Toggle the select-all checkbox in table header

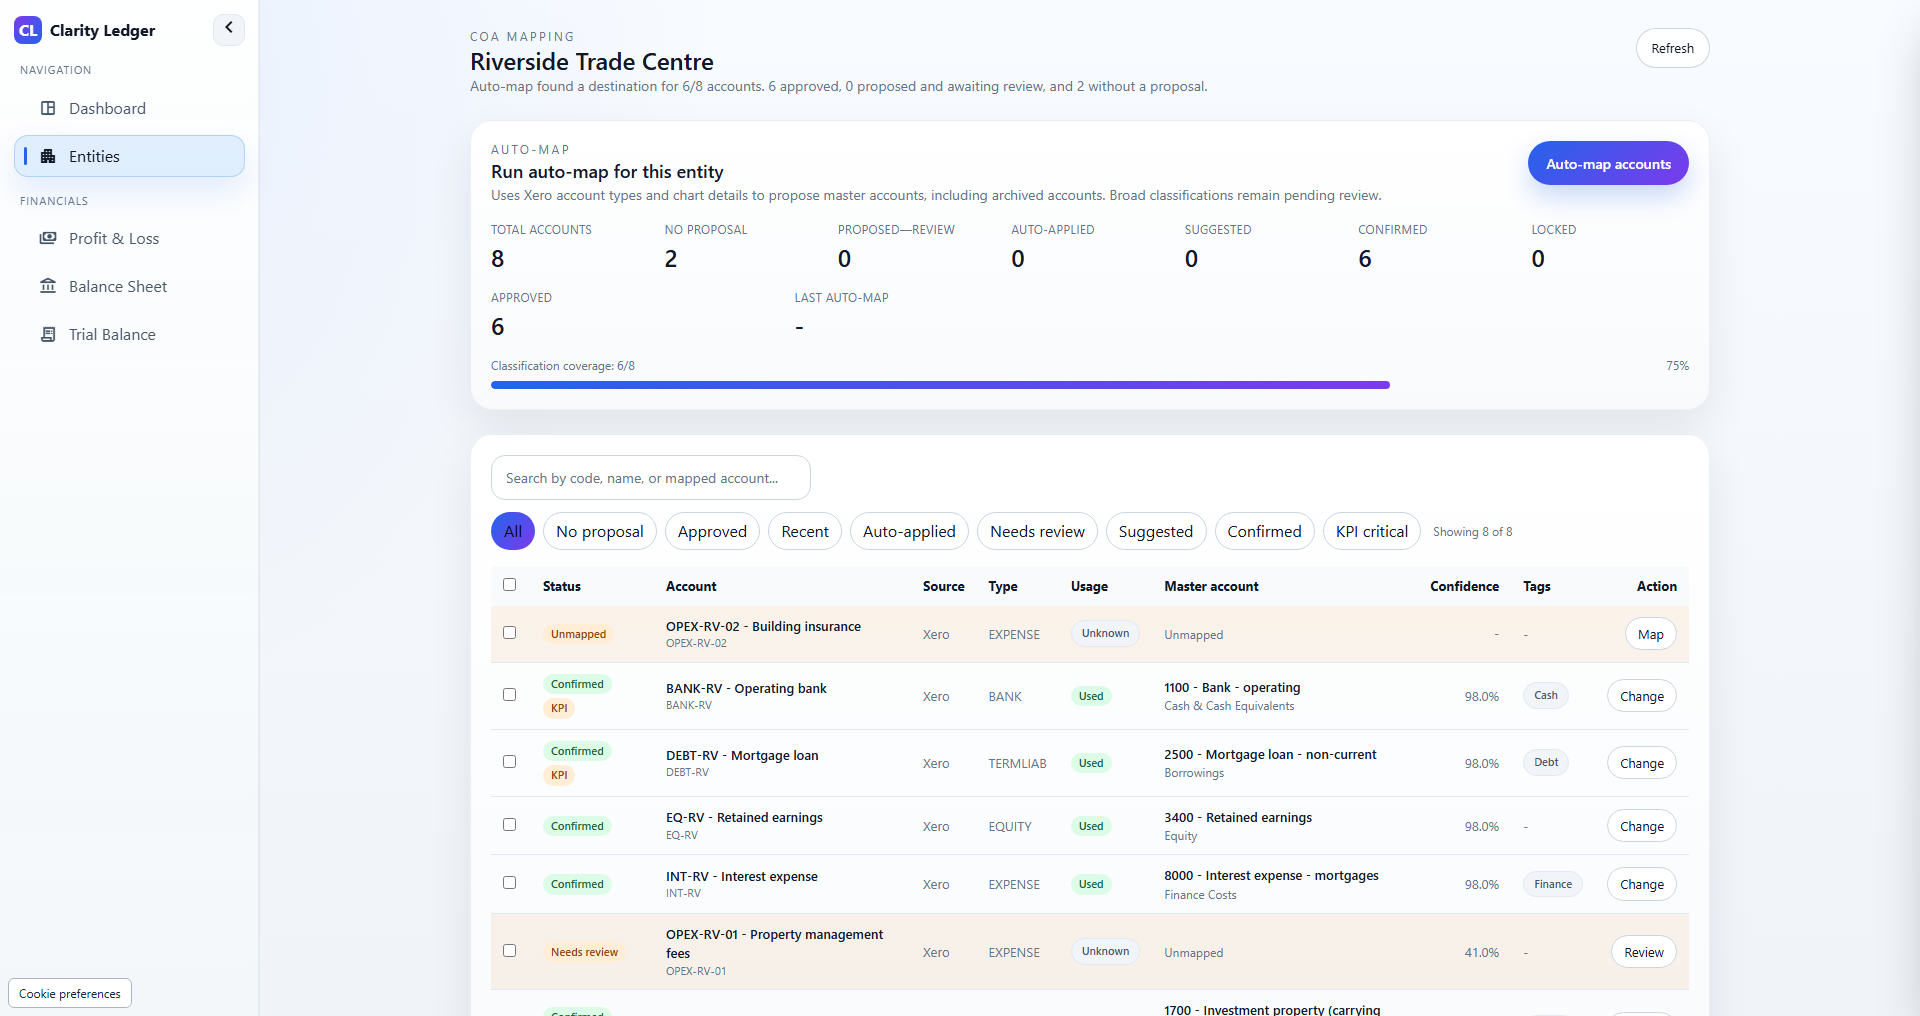pyautogui.click(x=510, y=585)
